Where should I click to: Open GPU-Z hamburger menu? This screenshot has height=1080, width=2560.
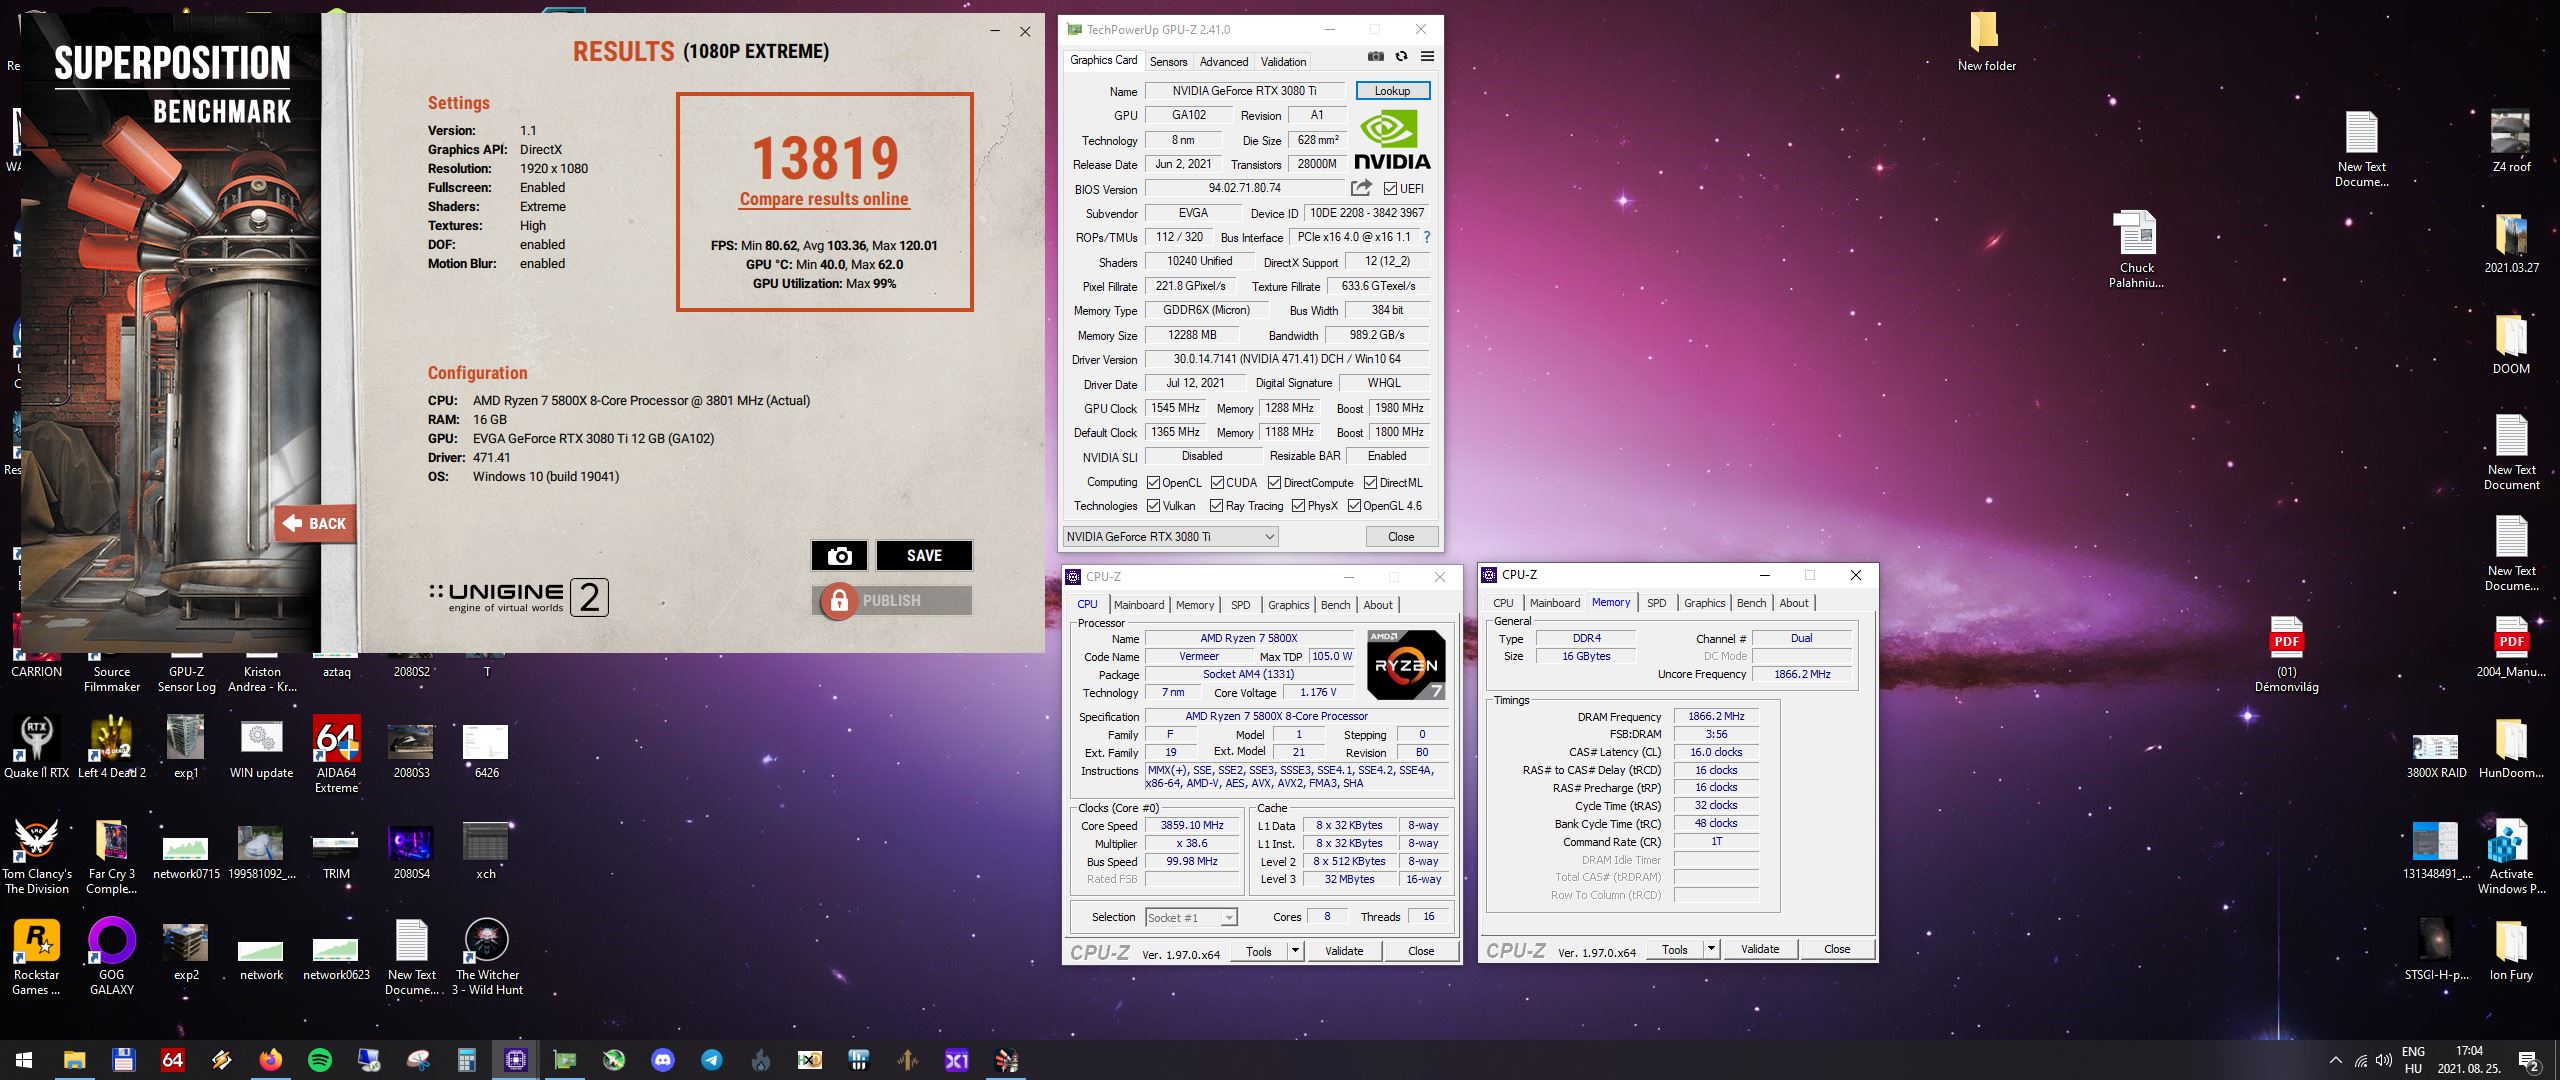pos(1427,57)
